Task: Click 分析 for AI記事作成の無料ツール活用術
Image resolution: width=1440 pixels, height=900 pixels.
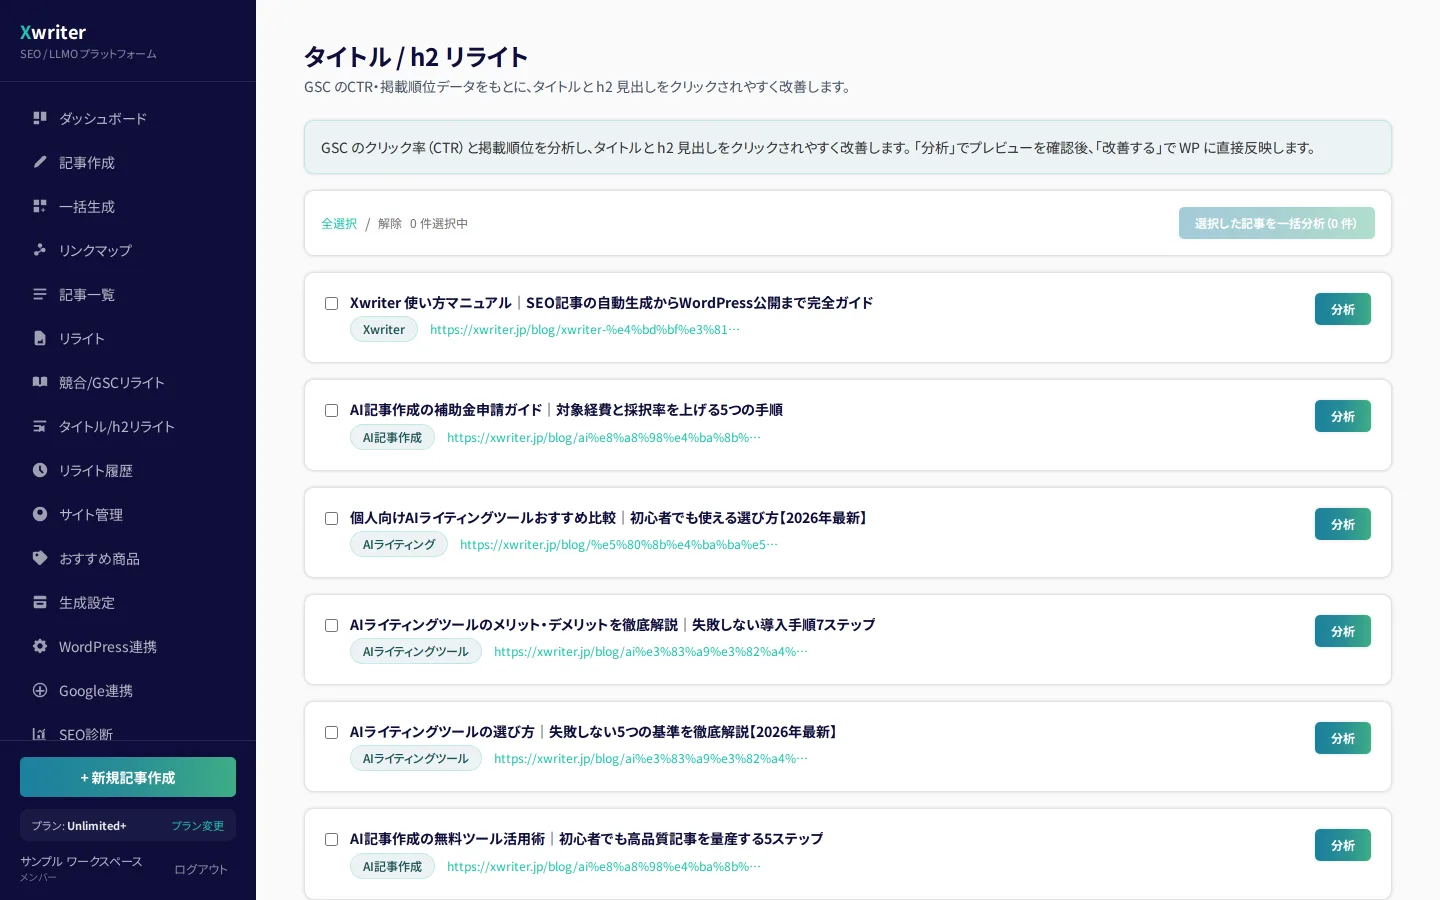Action: (x=1343, y=845)
